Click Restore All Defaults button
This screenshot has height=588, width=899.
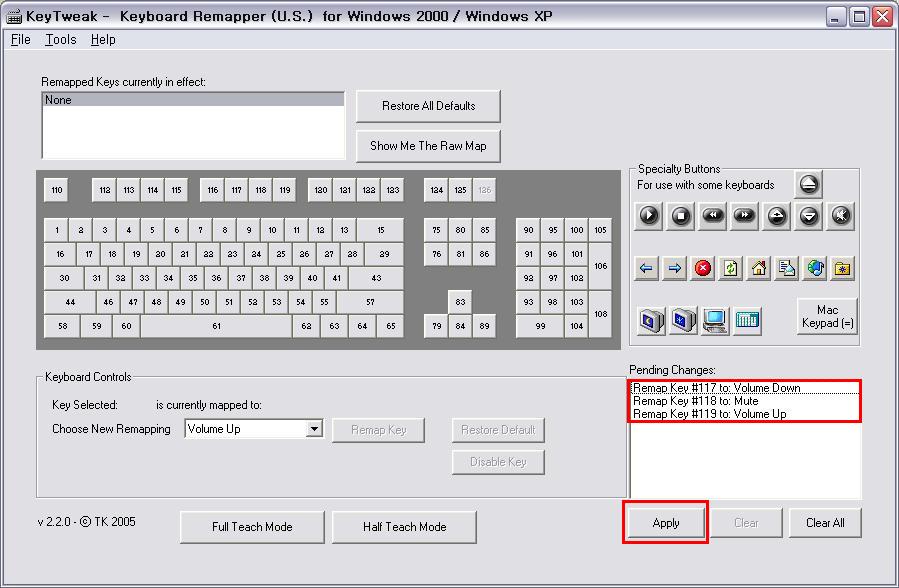pos(428,106)
